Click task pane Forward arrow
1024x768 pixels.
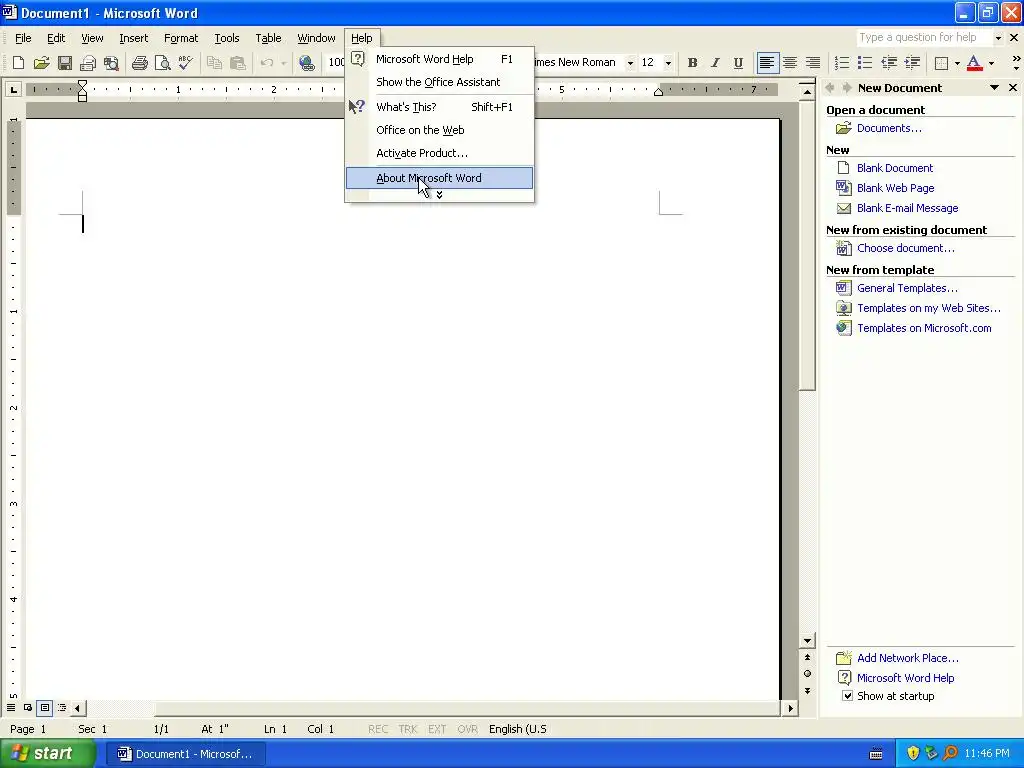(x=846, y=88)
